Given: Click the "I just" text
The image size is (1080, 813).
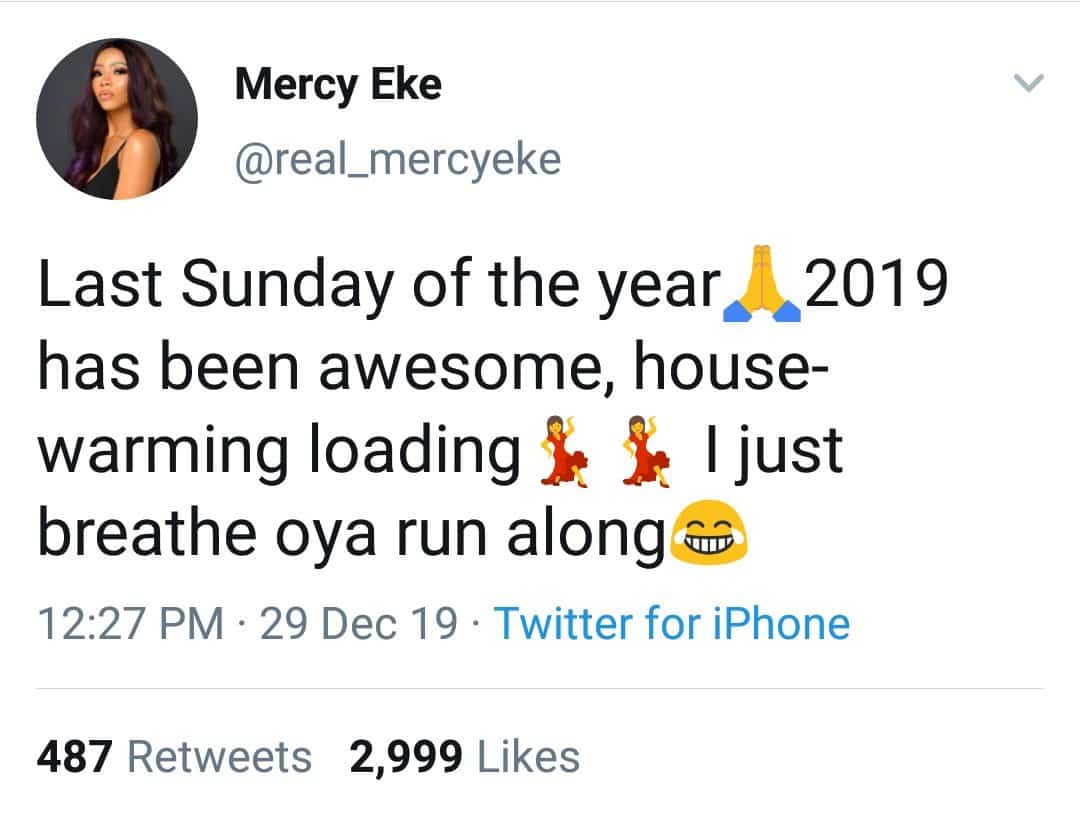Looking at the screenshot, I should click(x=774, y=451).
